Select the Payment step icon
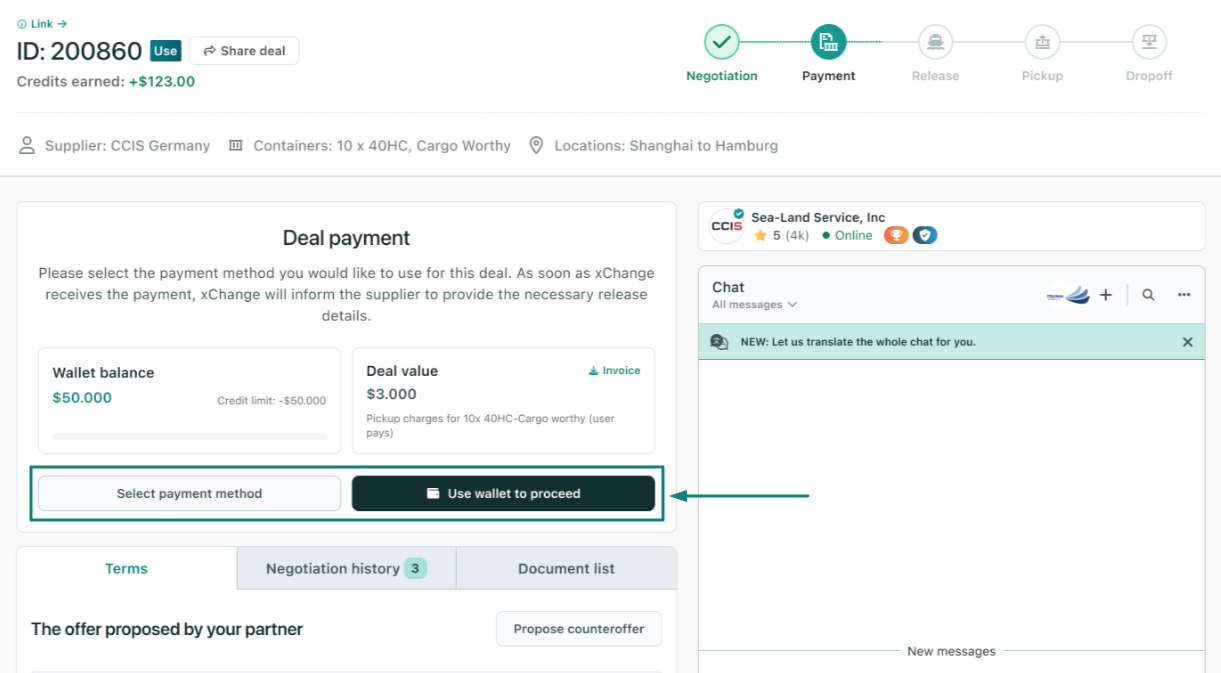1221x673 pixels. [828, 42]
